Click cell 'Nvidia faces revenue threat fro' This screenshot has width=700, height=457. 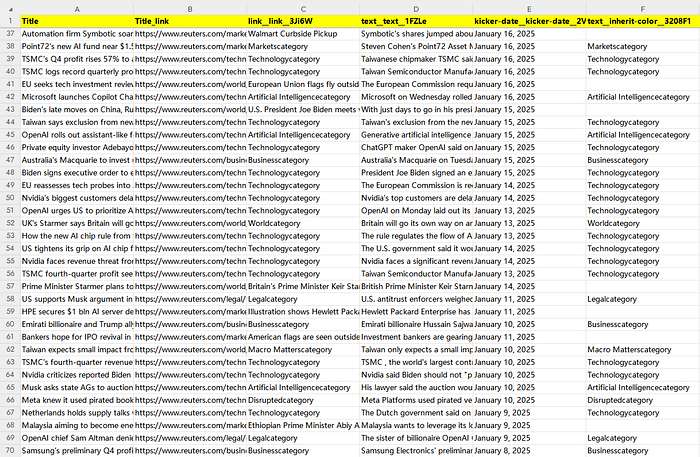[x=77, y=261]
